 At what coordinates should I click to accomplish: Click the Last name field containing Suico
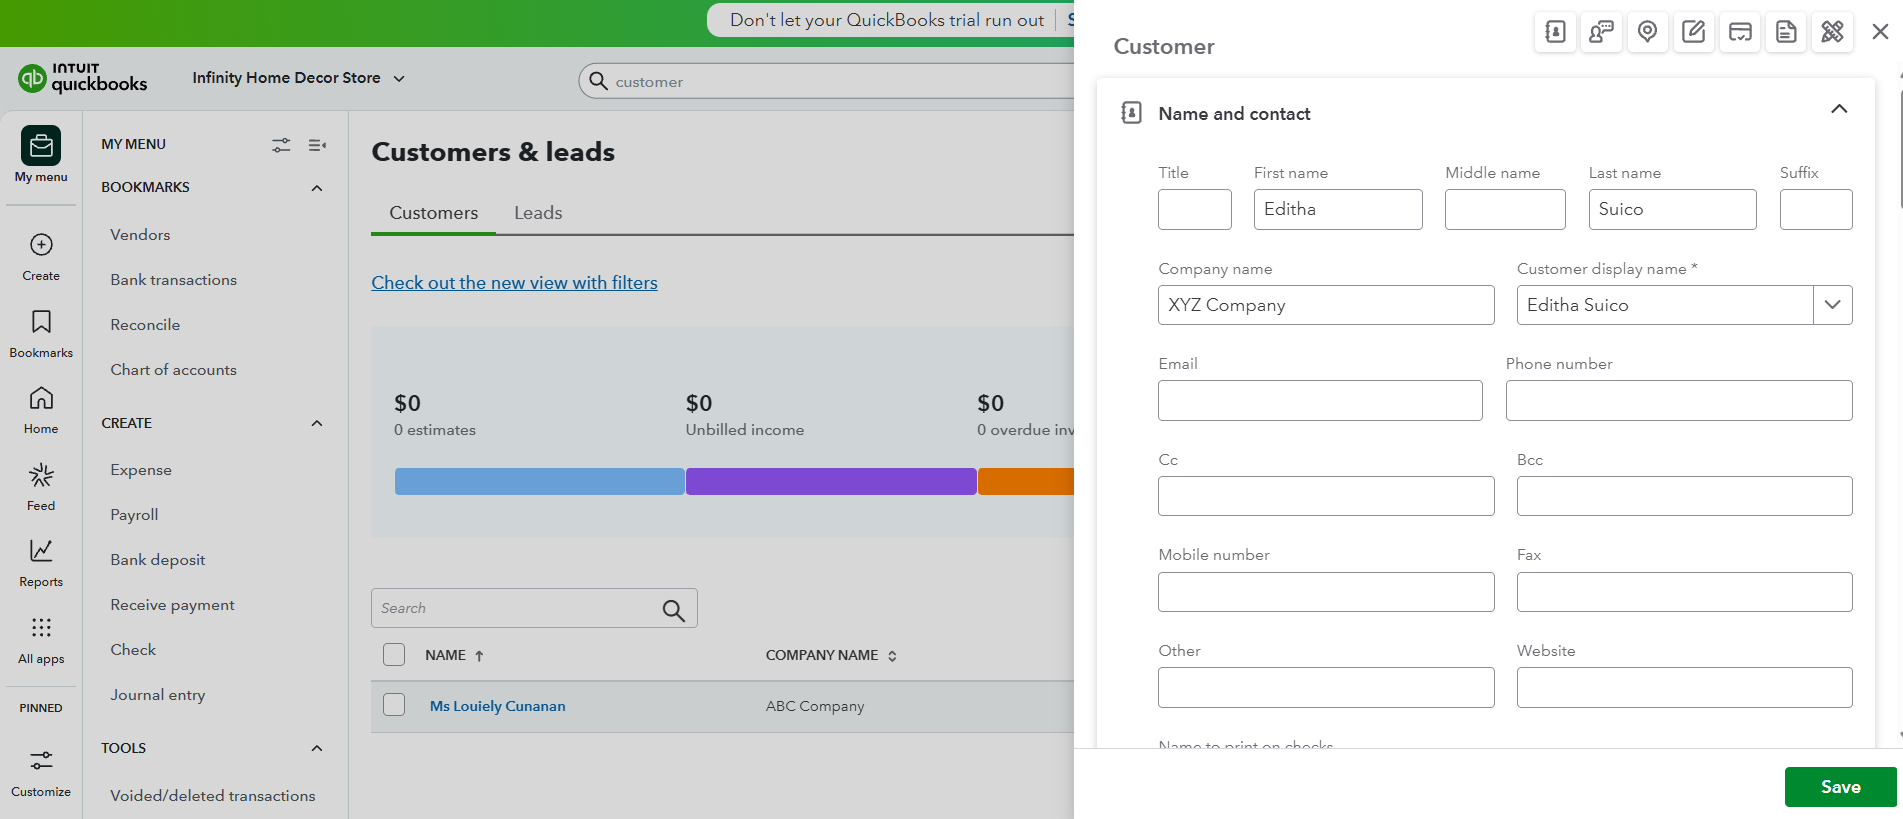1672,209
